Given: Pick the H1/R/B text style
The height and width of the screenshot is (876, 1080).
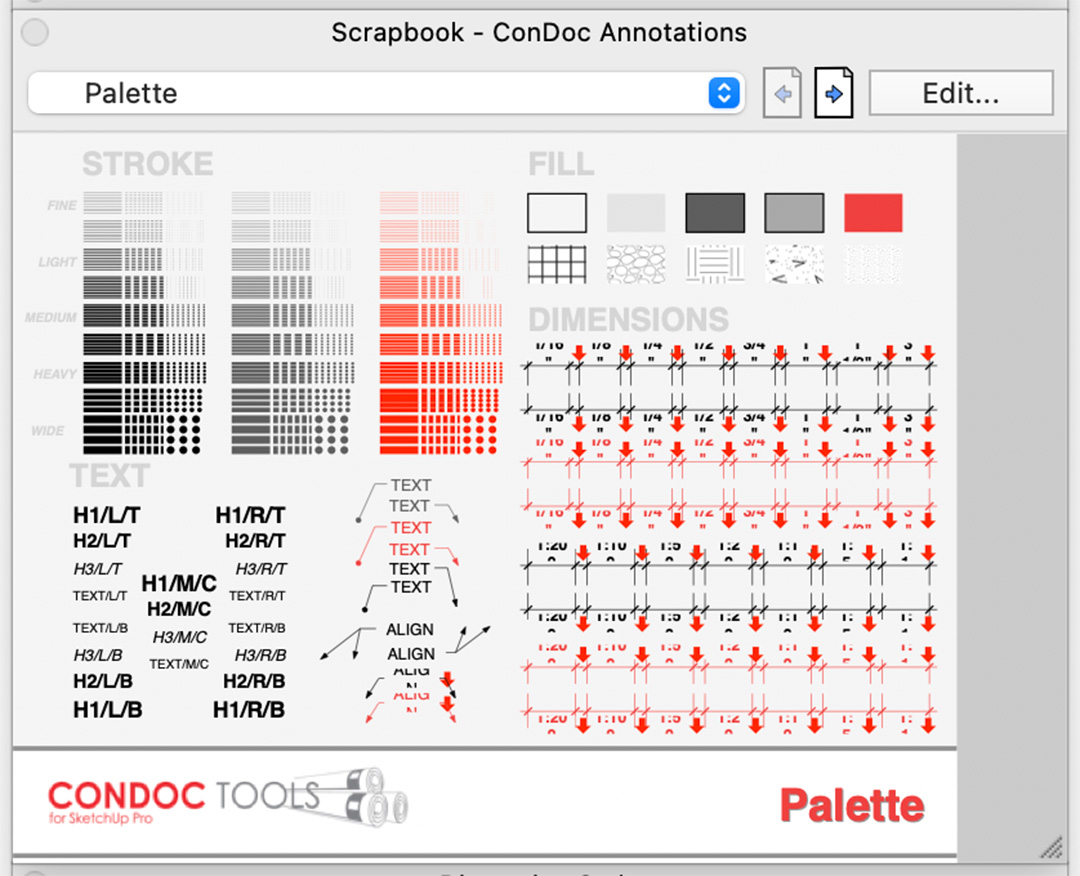Looking at the screenshot, I should tap(249, 709).
